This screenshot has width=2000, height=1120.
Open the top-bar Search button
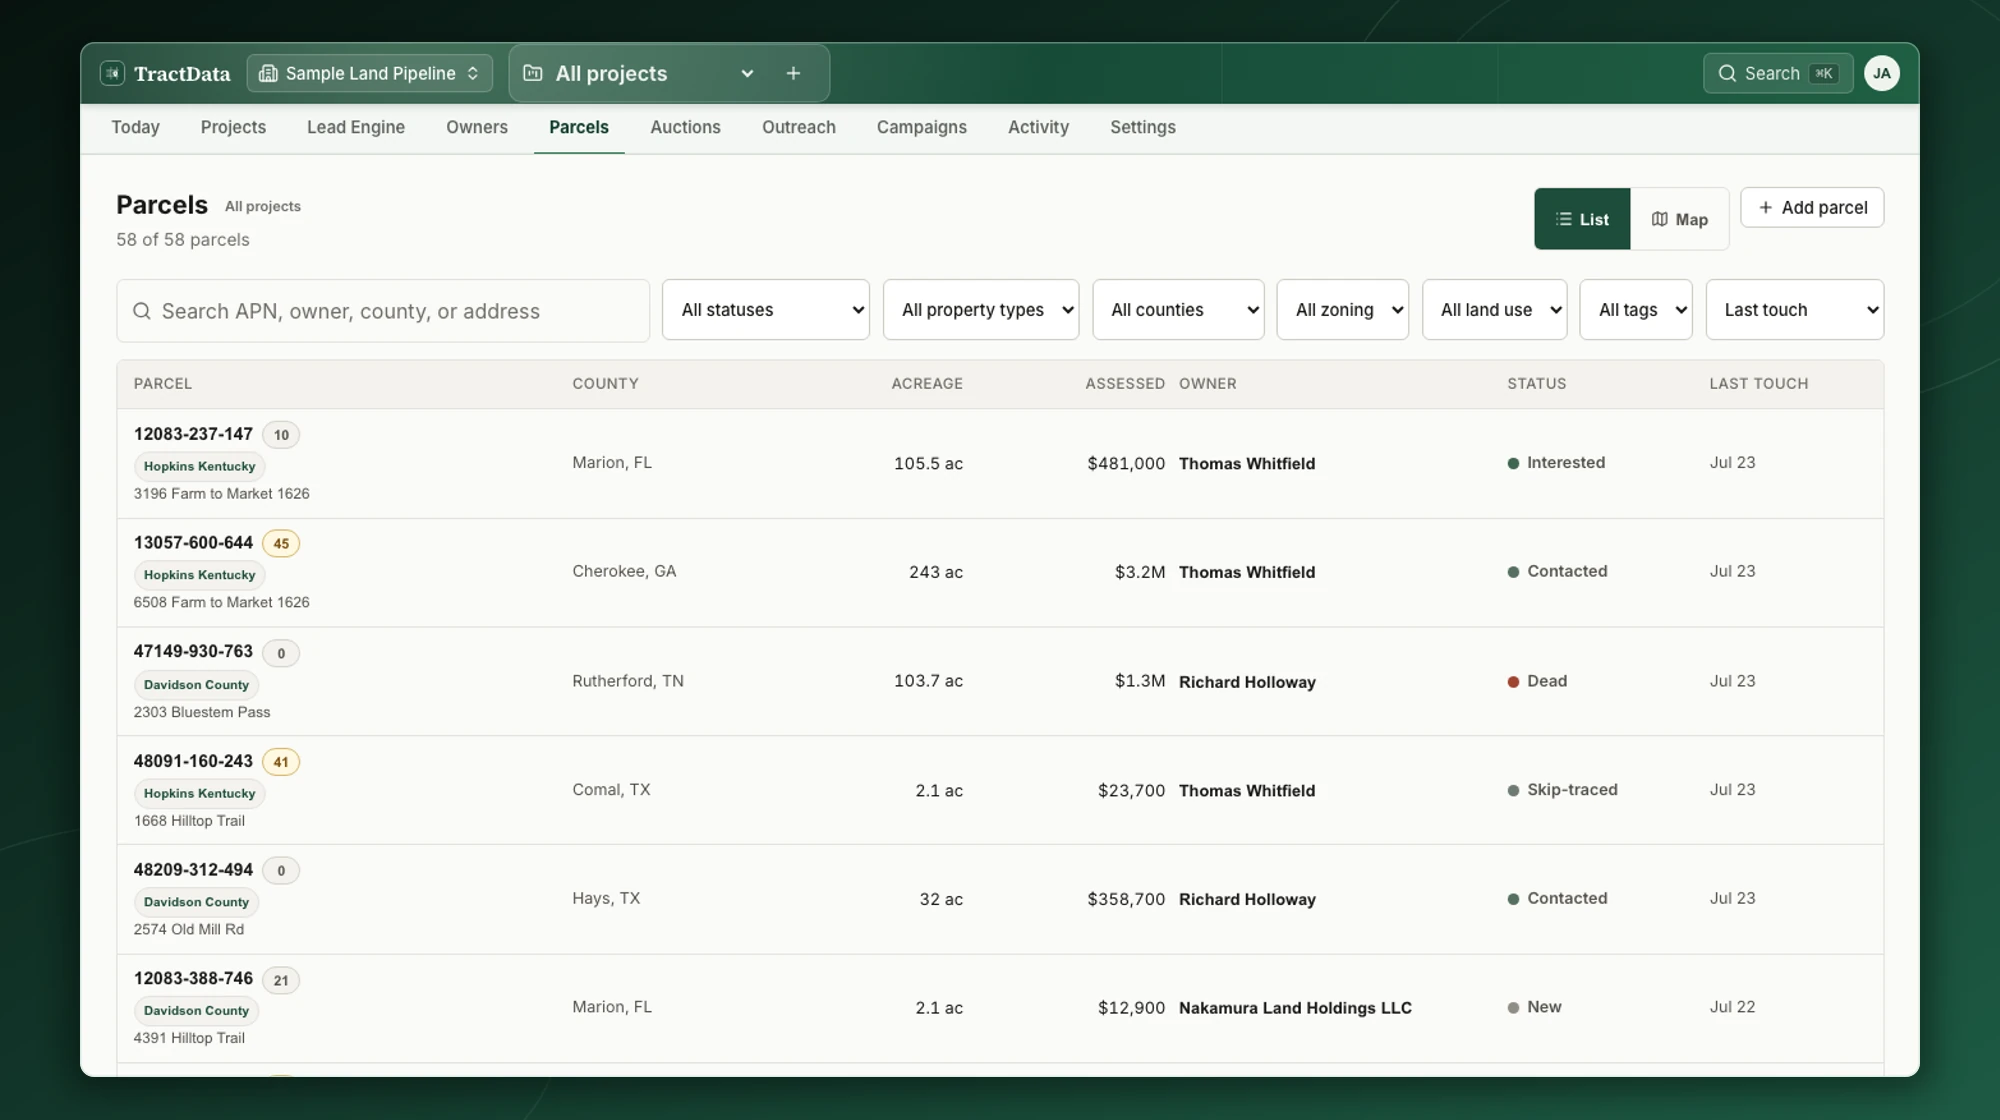[x=1778, y=73]
